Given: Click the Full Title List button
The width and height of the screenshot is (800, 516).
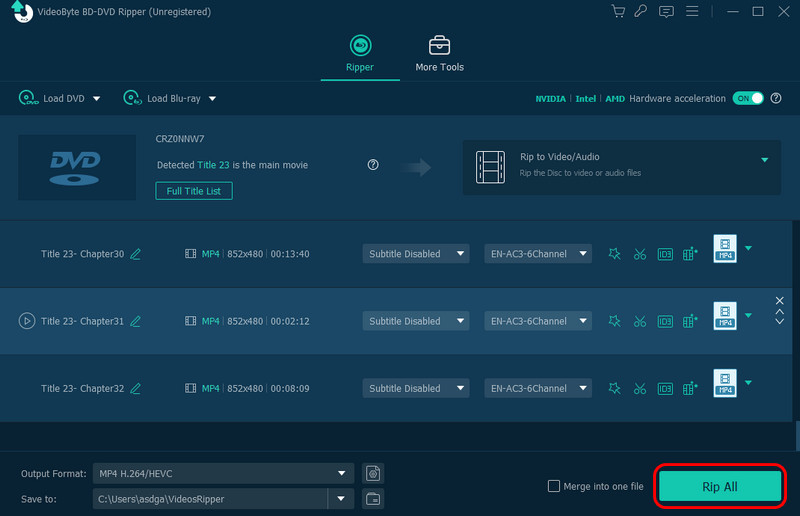Looking at the screenshot, I should pos(194,190).
